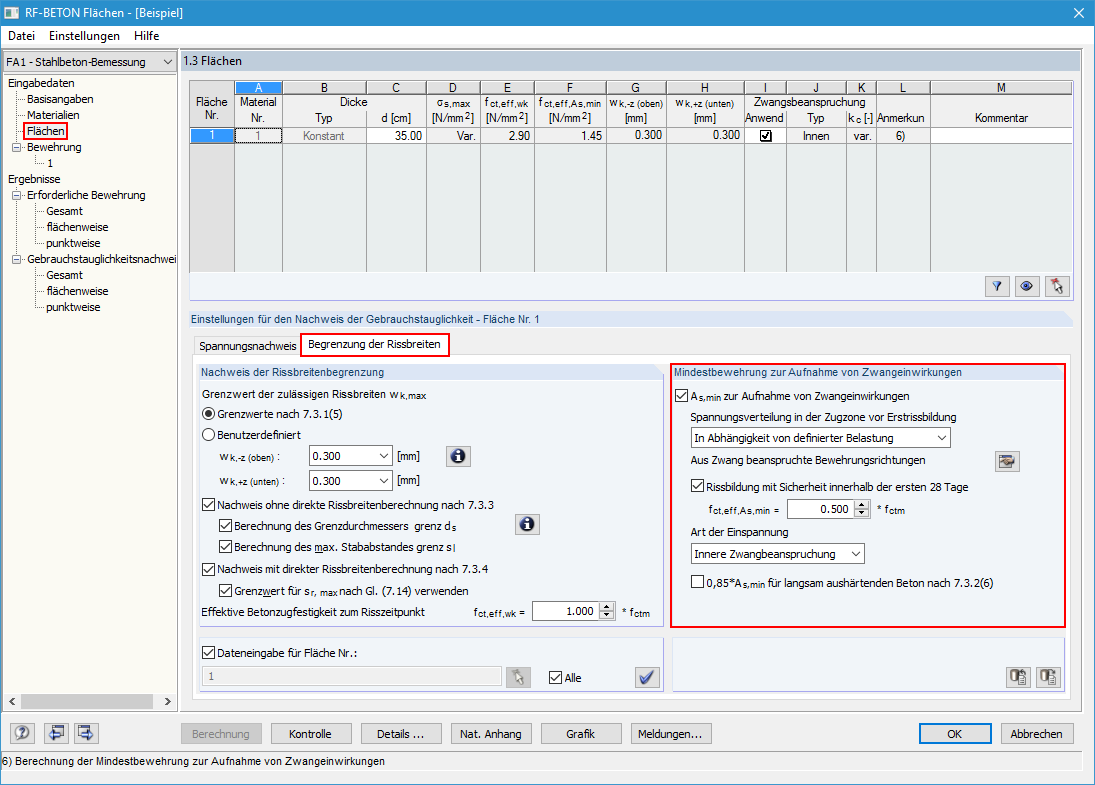Click the 'Grafik' button

coord(581,733)
